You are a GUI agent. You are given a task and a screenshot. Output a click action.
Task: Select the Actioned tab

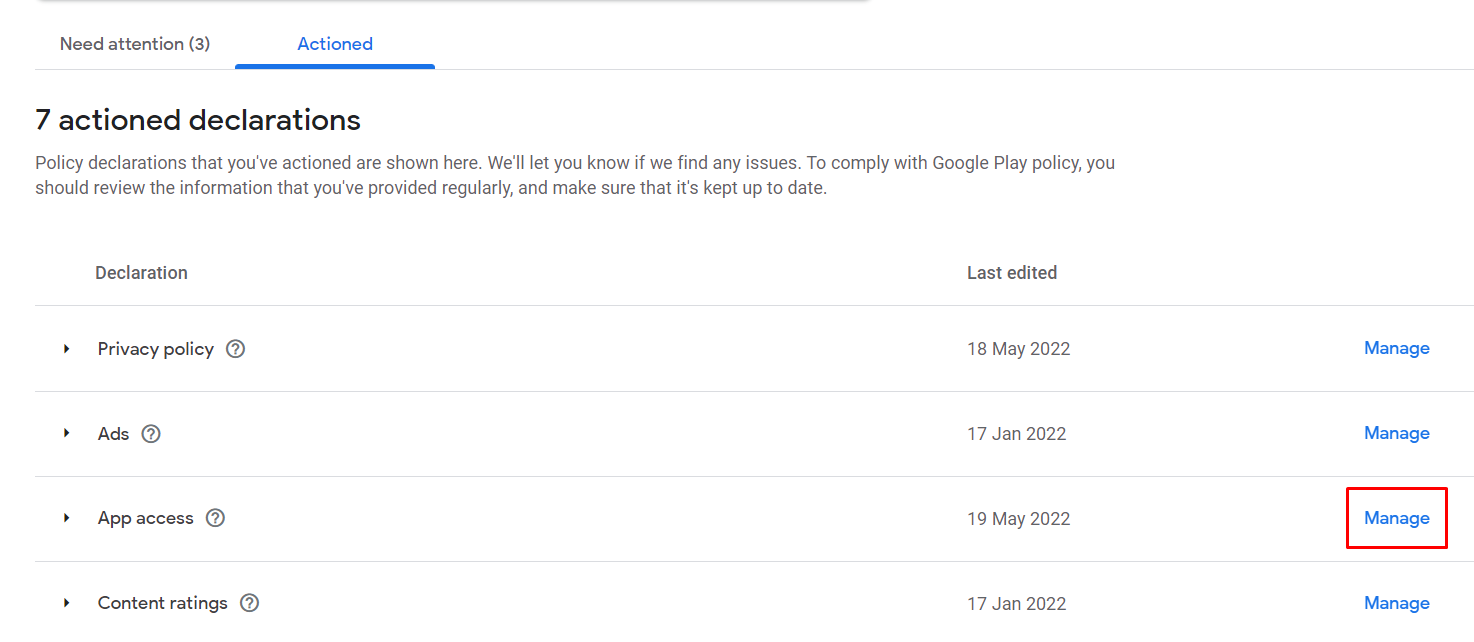(335, 44)
